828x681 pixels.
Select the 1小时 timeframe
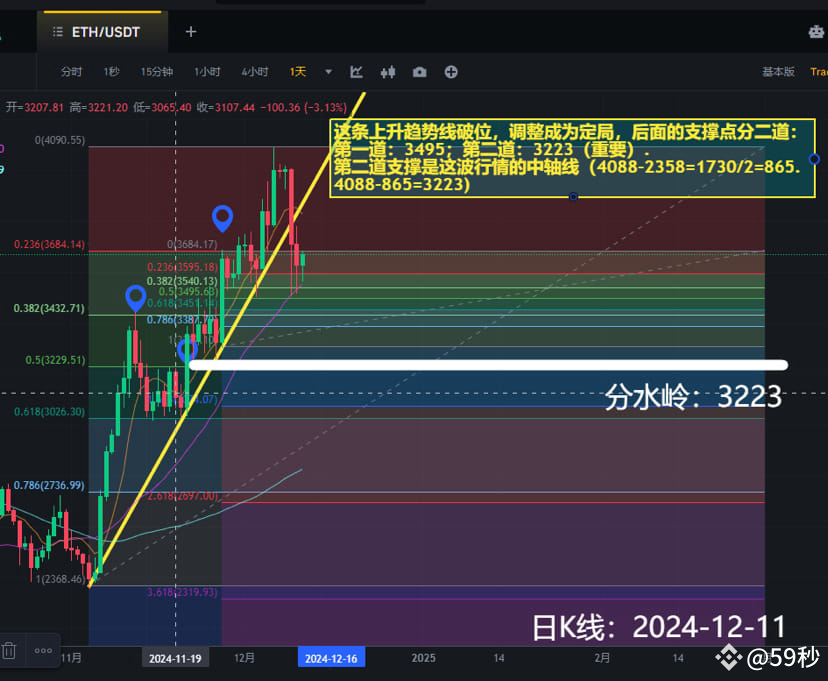[206, 72]
